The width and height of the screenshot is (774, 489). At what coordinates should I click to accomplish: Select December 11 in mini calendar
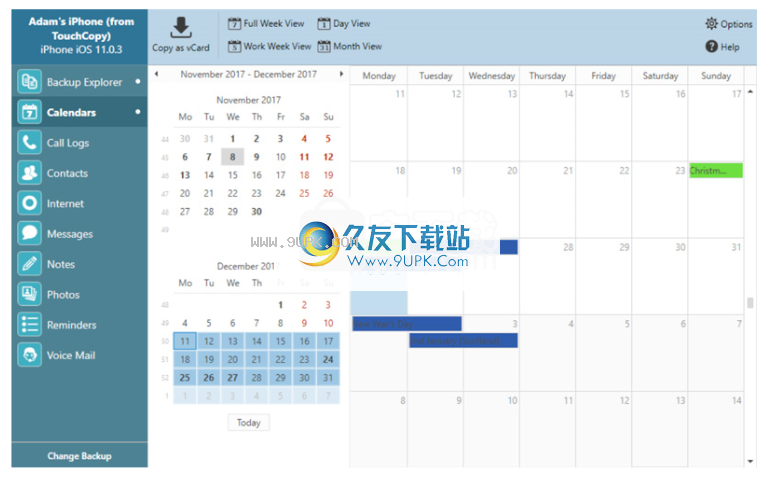pos(185,341)
